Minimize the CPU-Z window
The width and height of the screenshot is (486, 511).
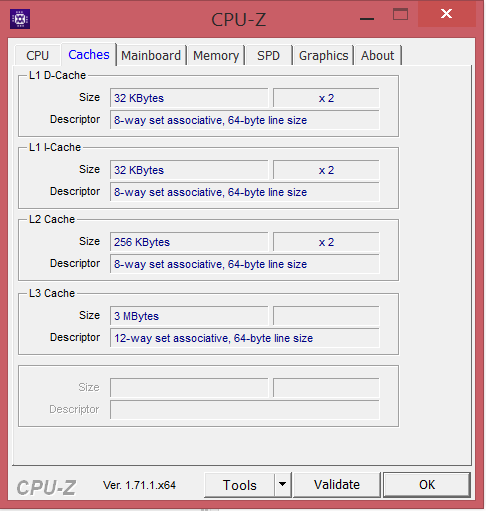point(367,19)
